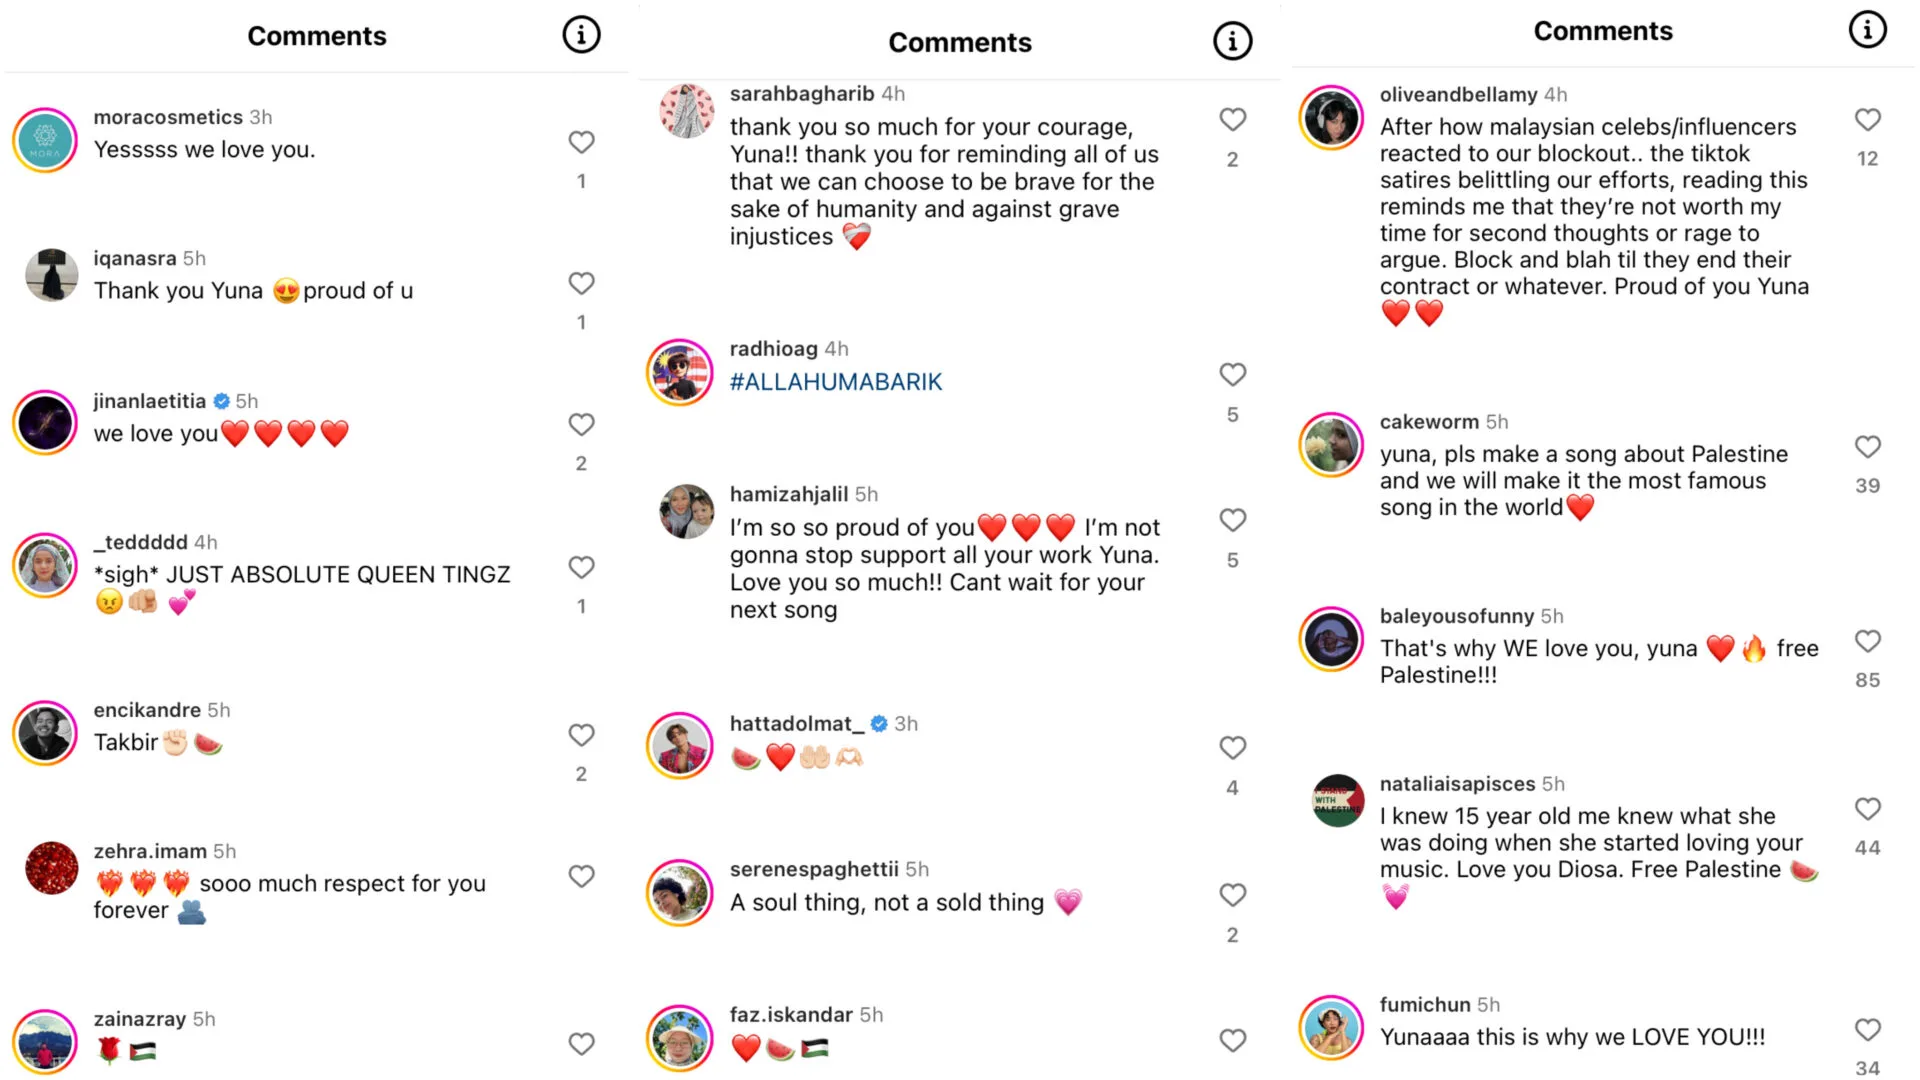Heart the oliveandbellamy comment
1920x1080 pixels.
(x=1867, y=119)
